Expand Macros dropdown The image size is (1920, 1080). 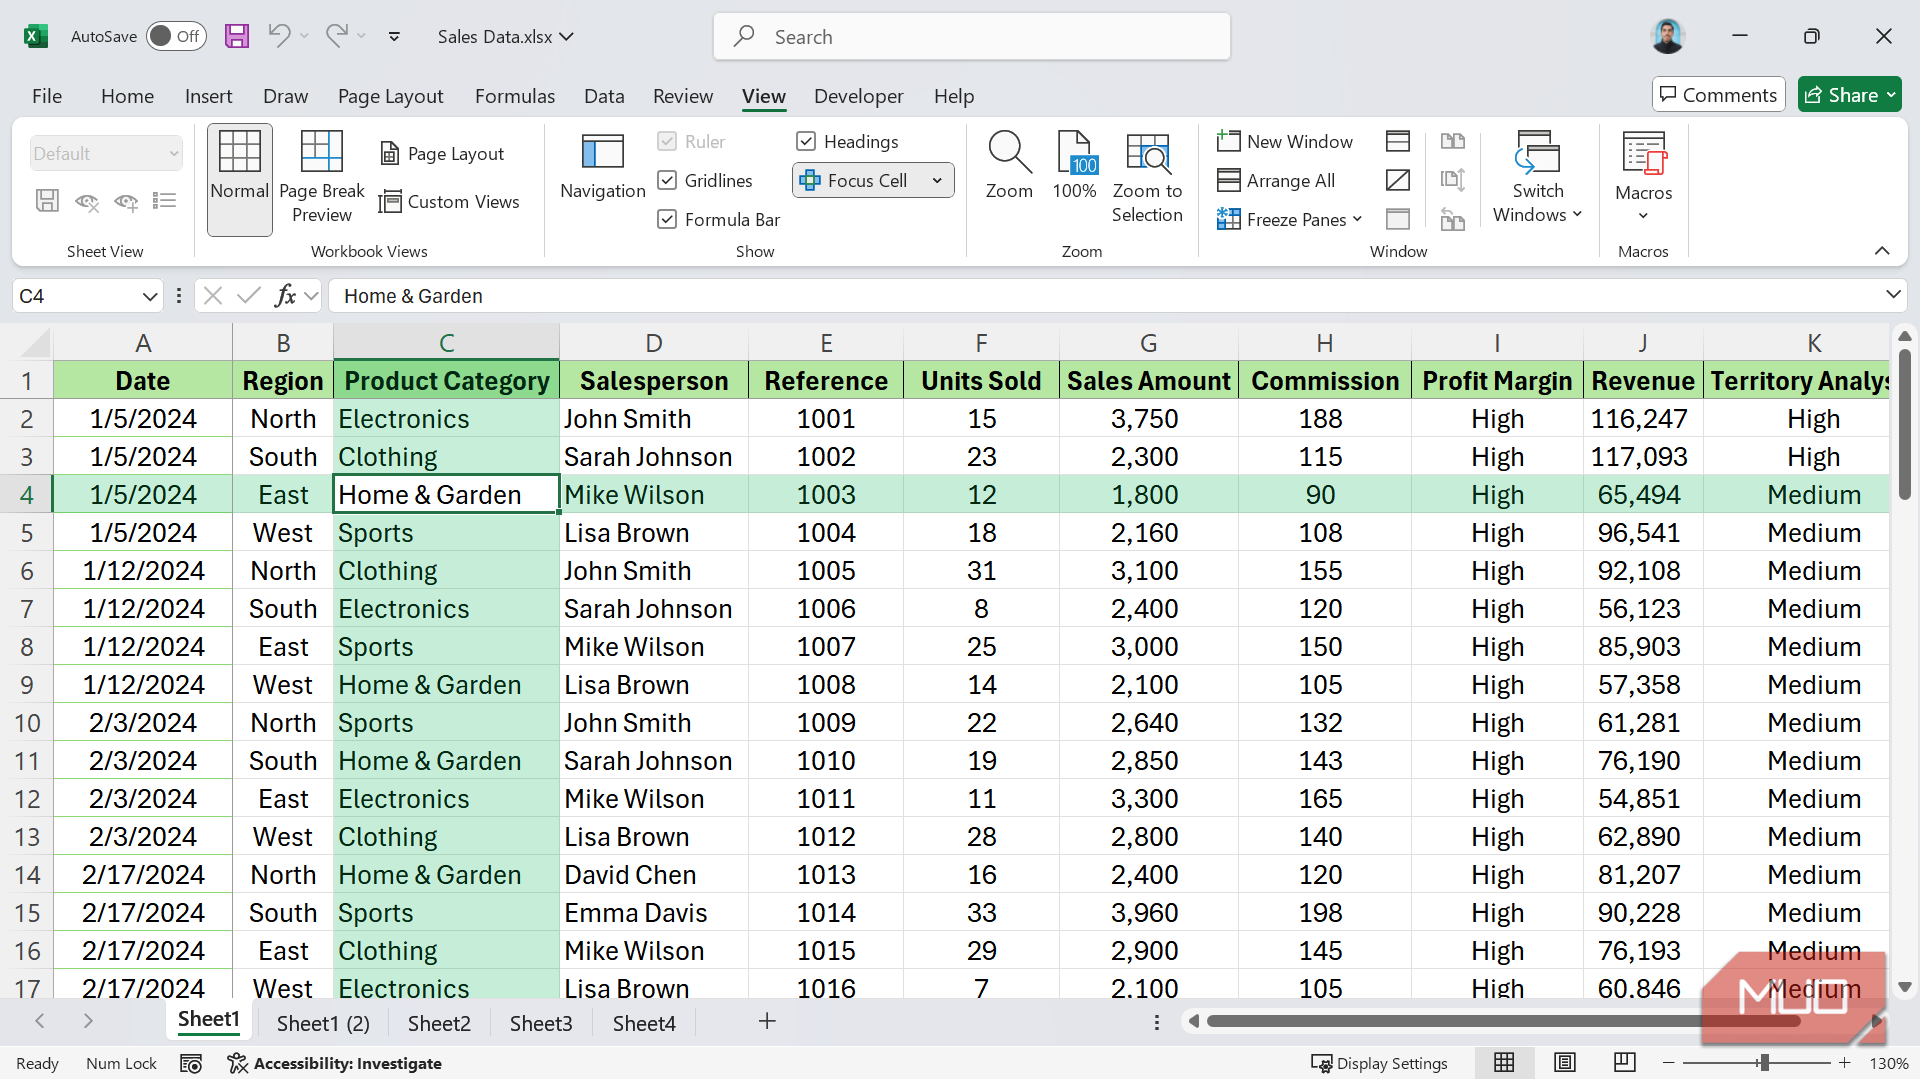pos(1643,216)
